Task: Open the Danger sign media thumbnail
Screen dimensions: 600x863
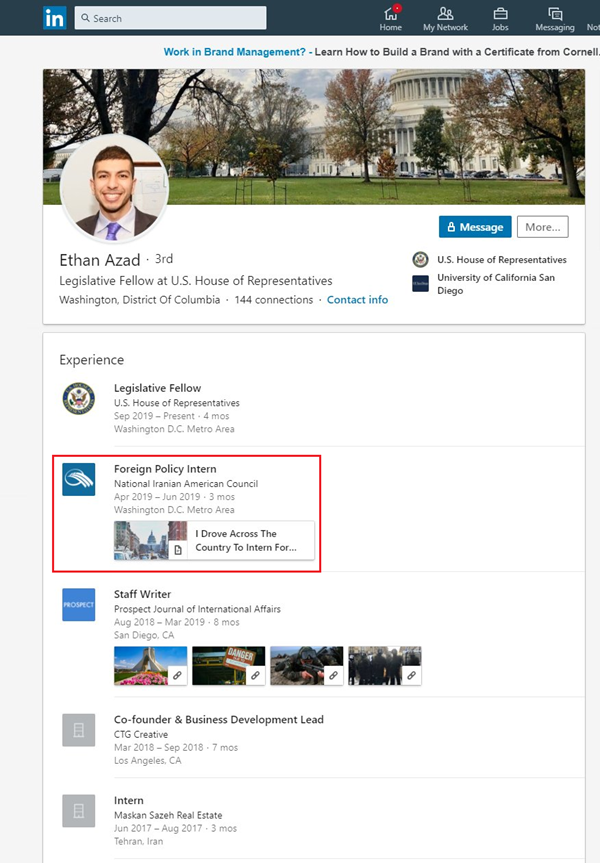Action: (228, 666)
